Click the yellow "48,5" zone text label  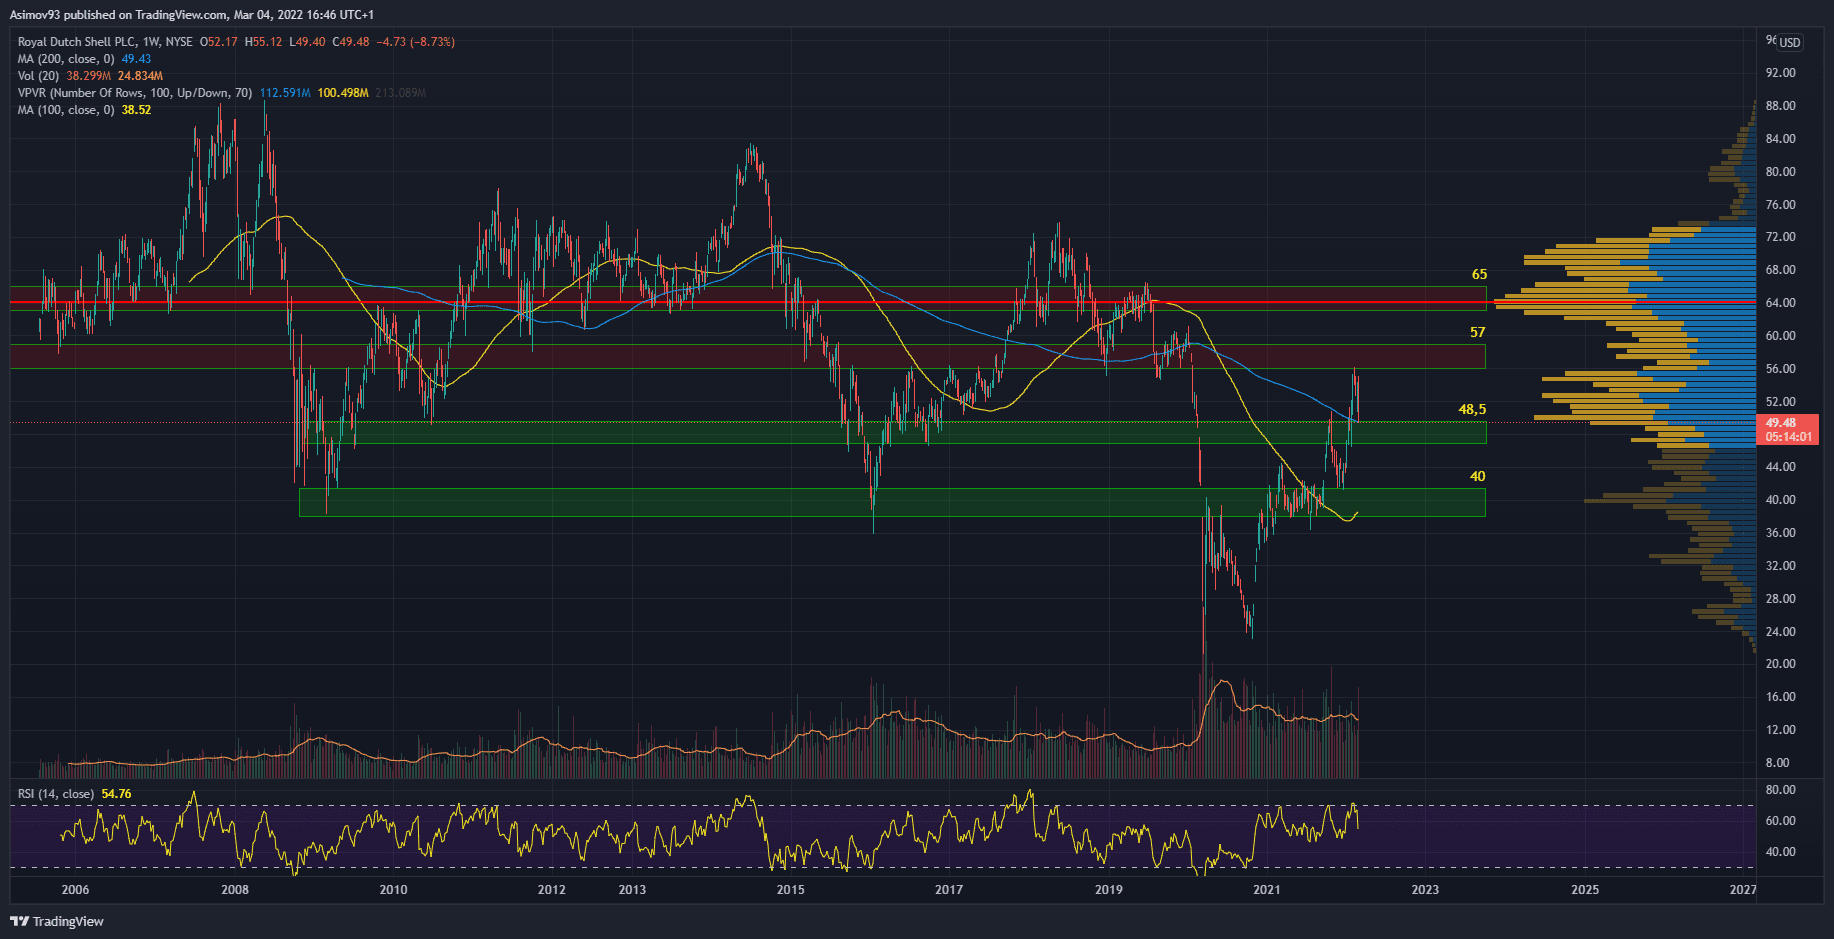click(x=1472, y=409)
